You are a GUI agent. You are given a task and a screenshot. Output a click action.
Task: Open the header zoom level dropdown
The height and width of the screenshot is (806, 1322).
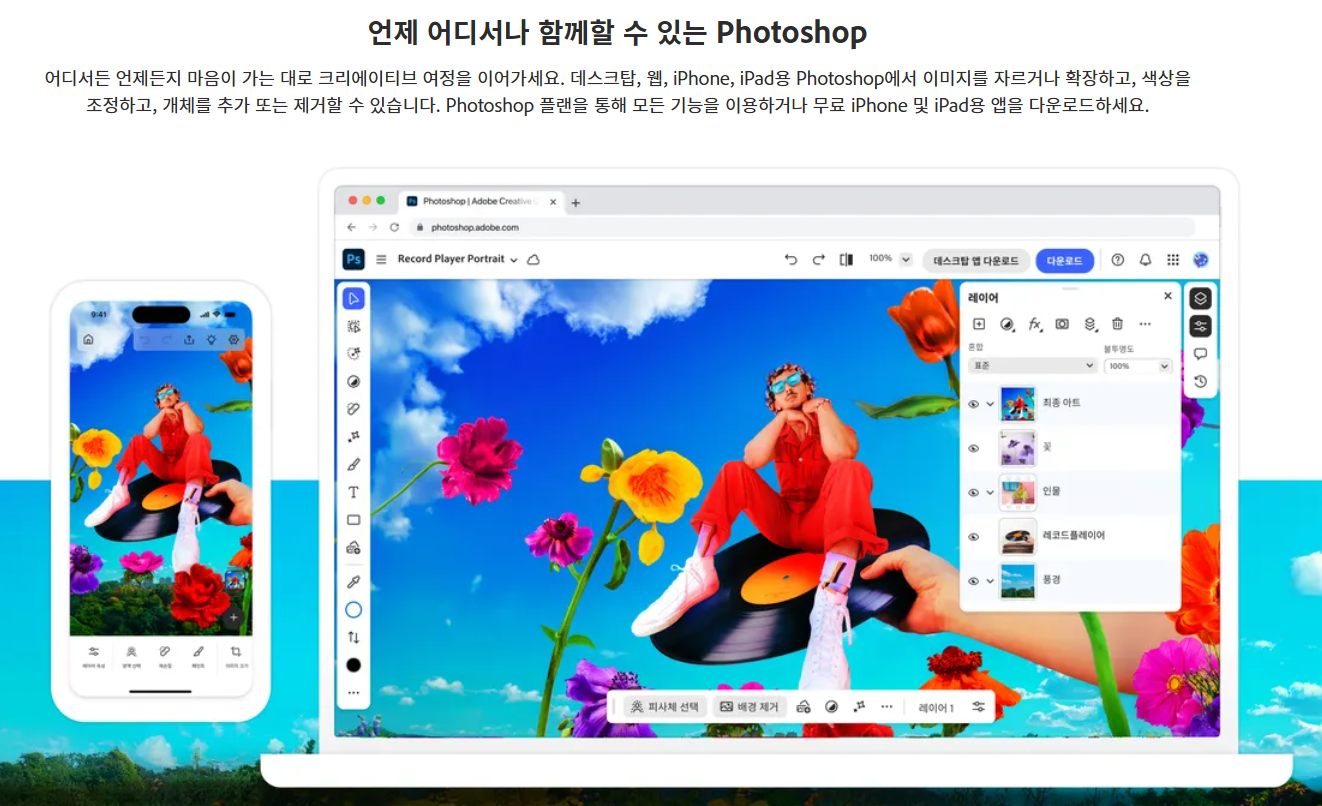906,259
